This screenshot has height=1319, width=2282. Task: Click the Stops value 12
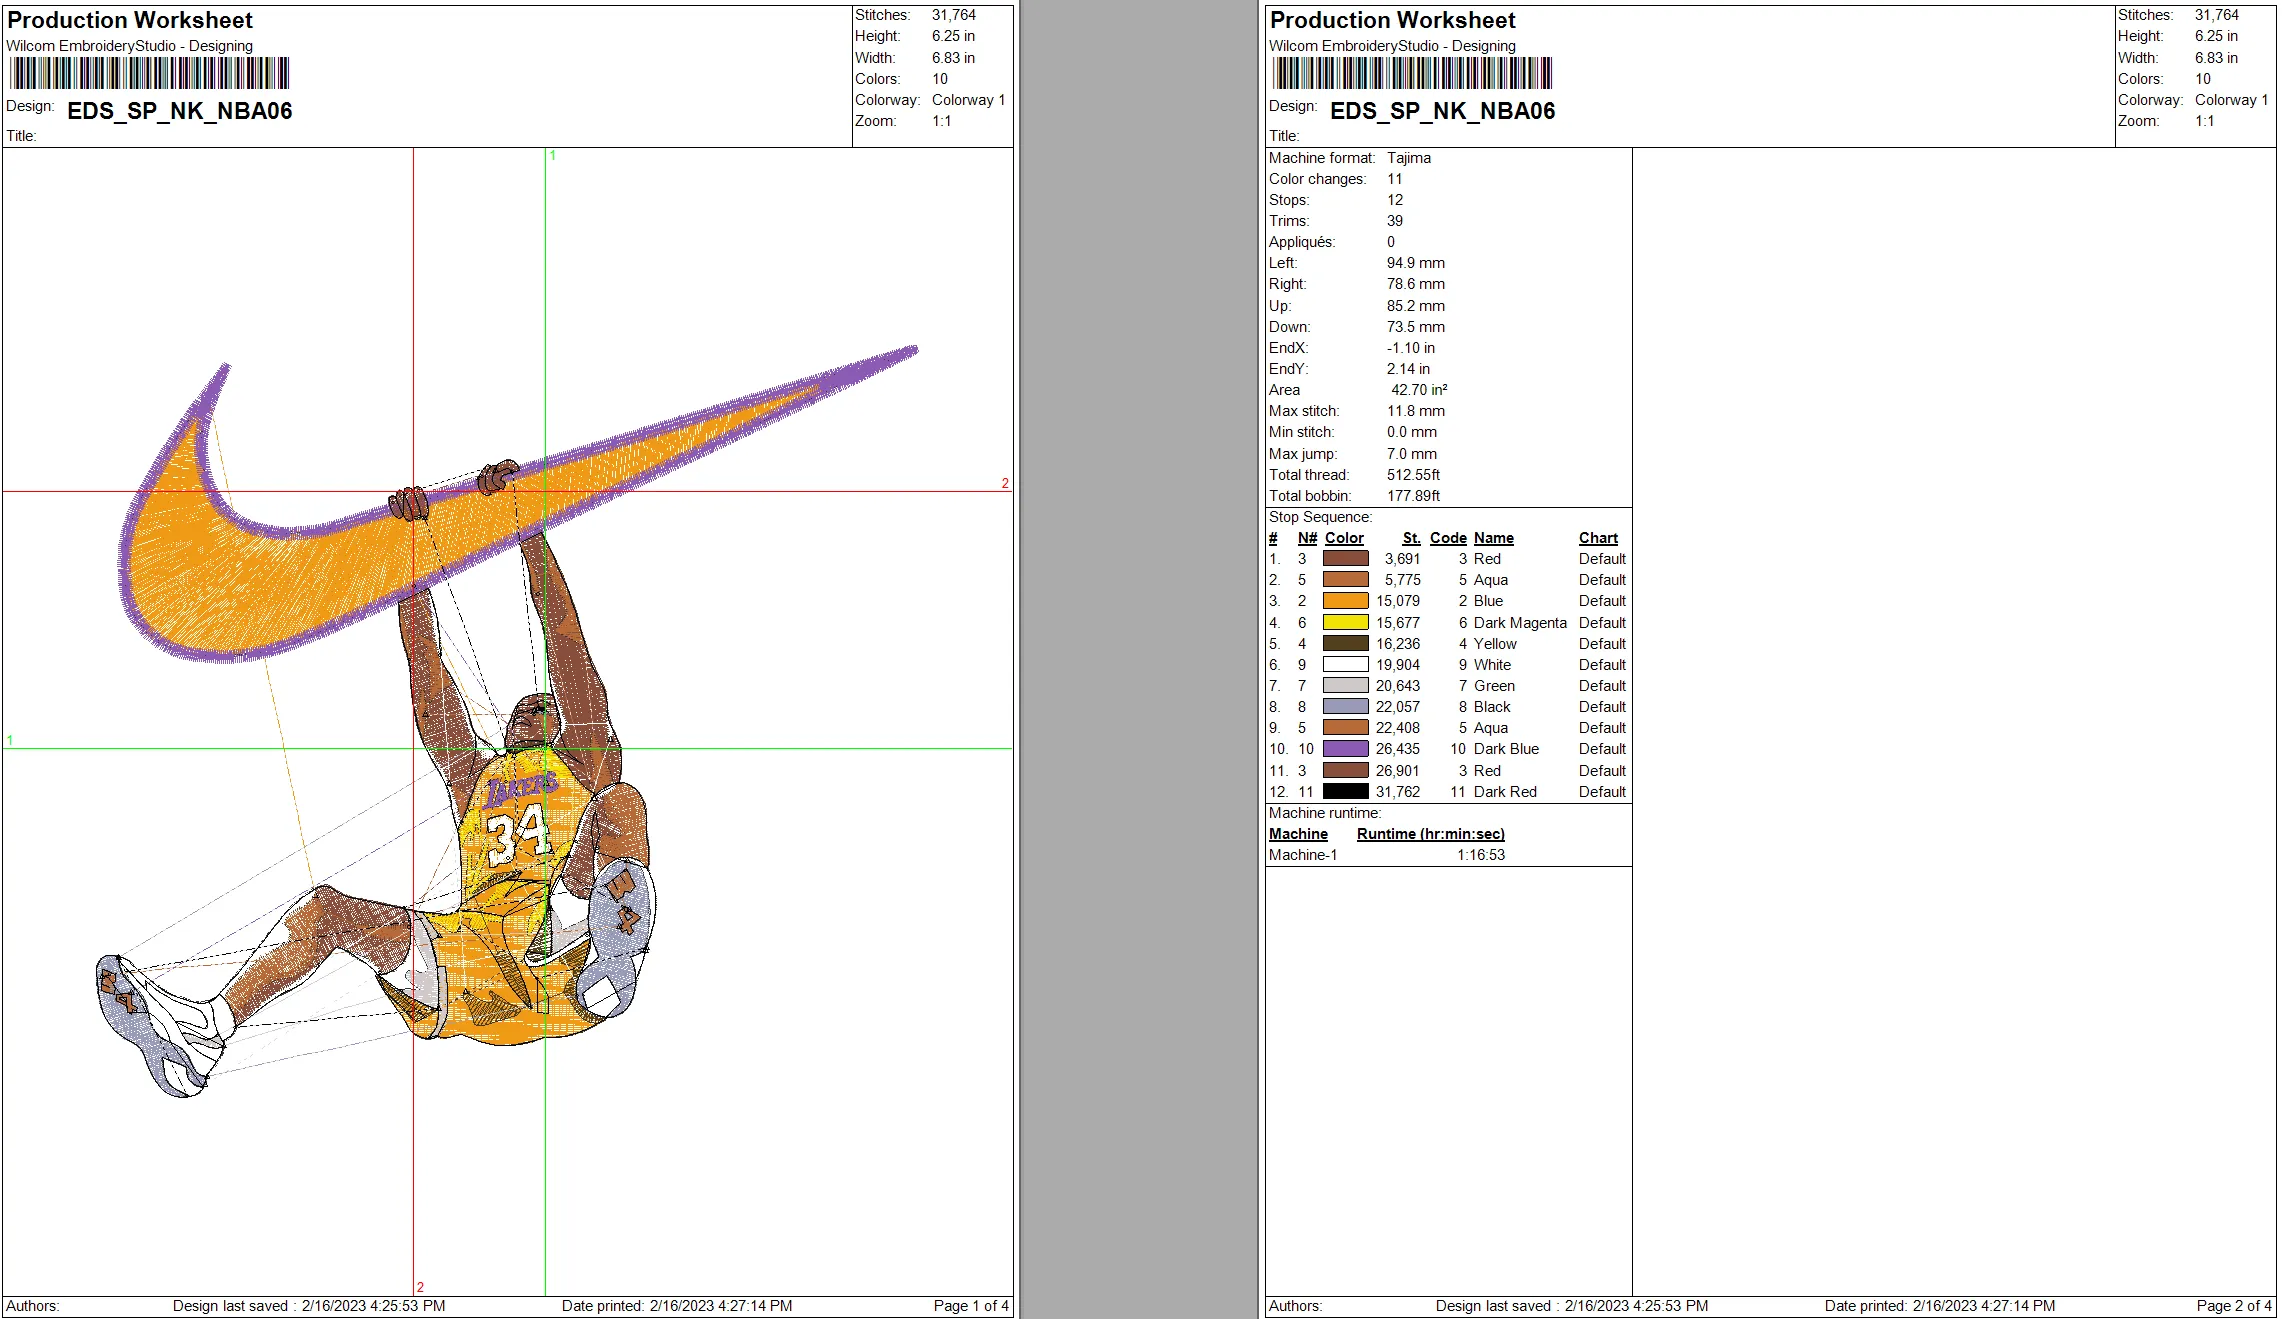click(x=1395, y=200)
